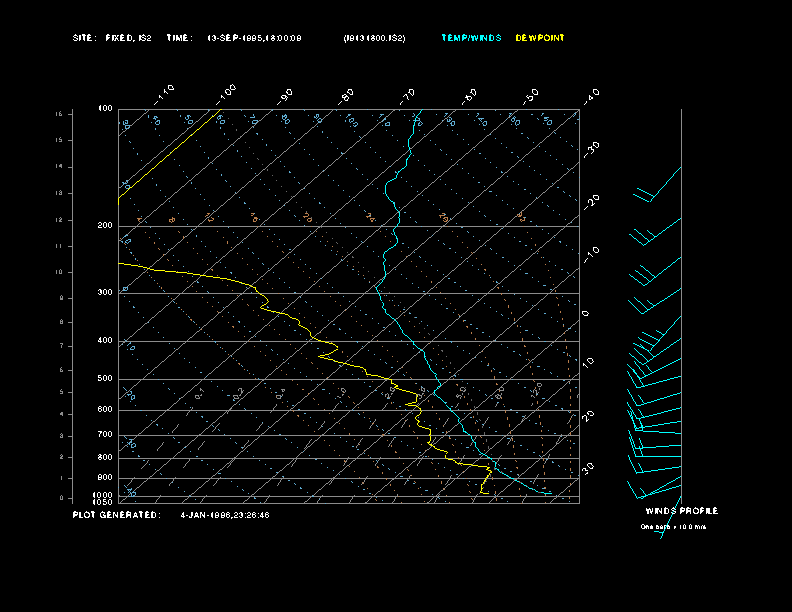
Task: Click the 1000 pressure axis label
Action: click(x=103, y=495)
